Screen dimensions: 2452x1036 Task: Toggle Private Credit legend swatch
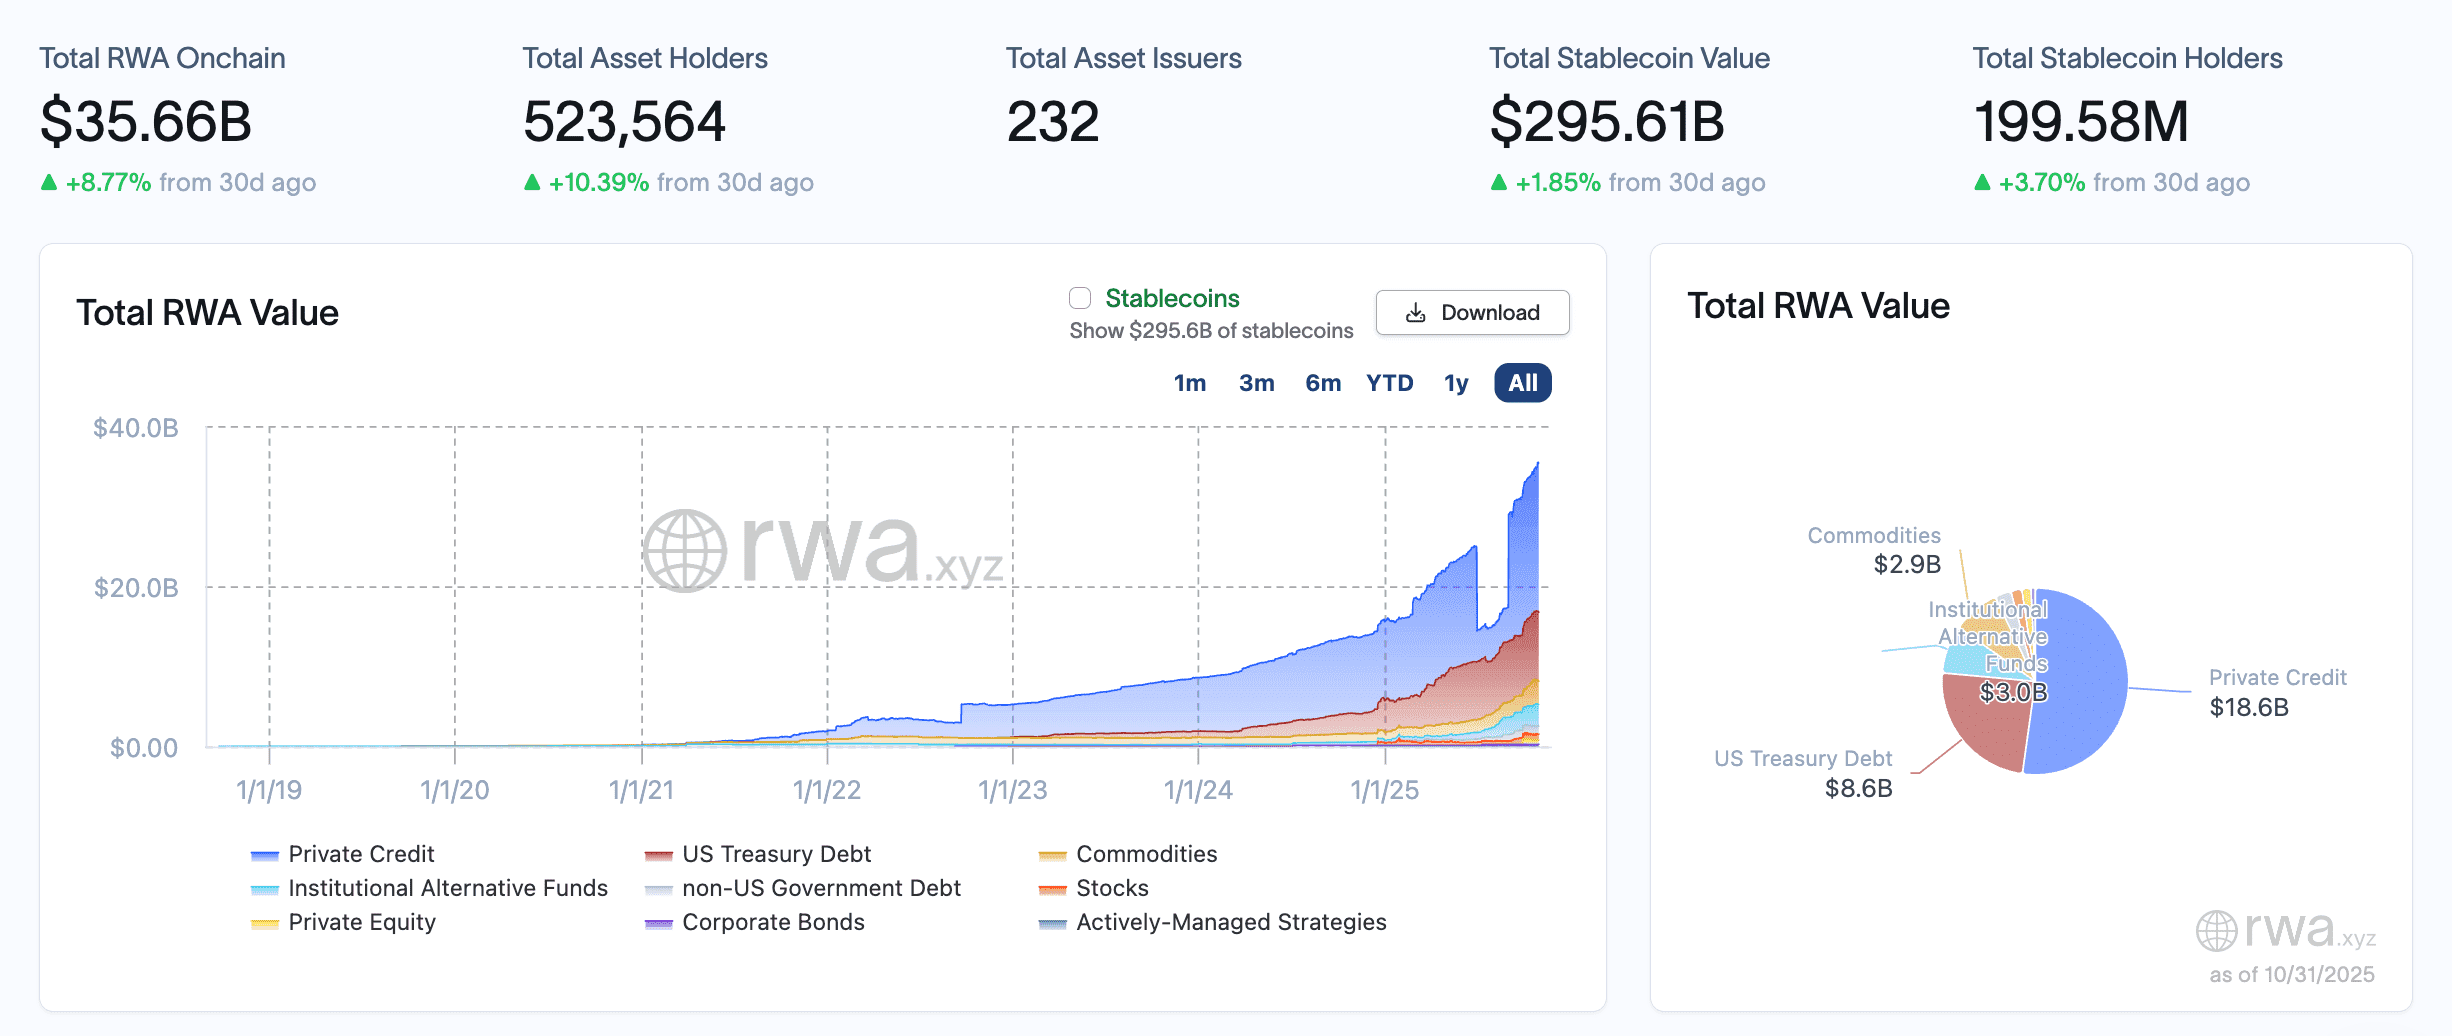[x=265, y=855]
